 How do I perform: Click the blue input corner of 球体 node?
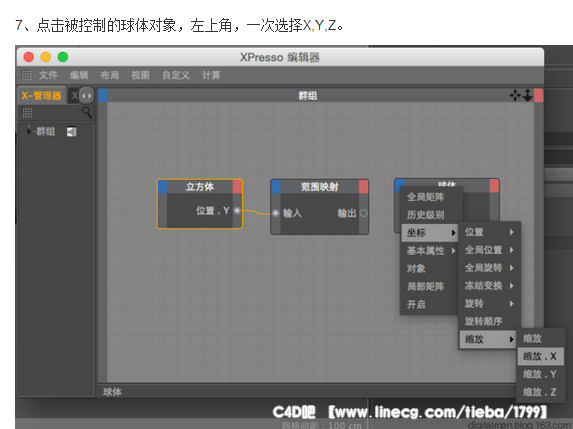pyautogui.click(x=400, y=183)
